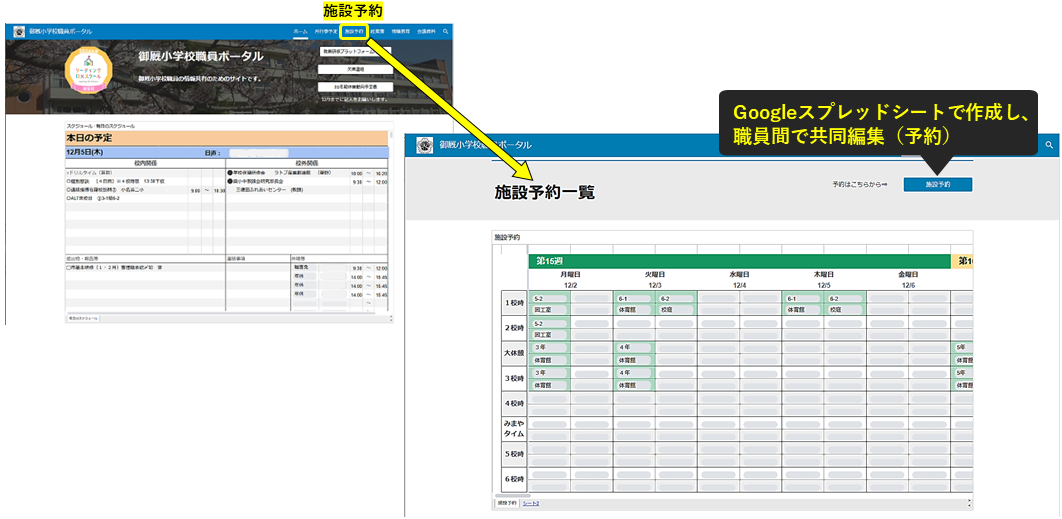
Task: Click the 6-2 cell in Thursday 1校時
Action: (x=845, y=298)
